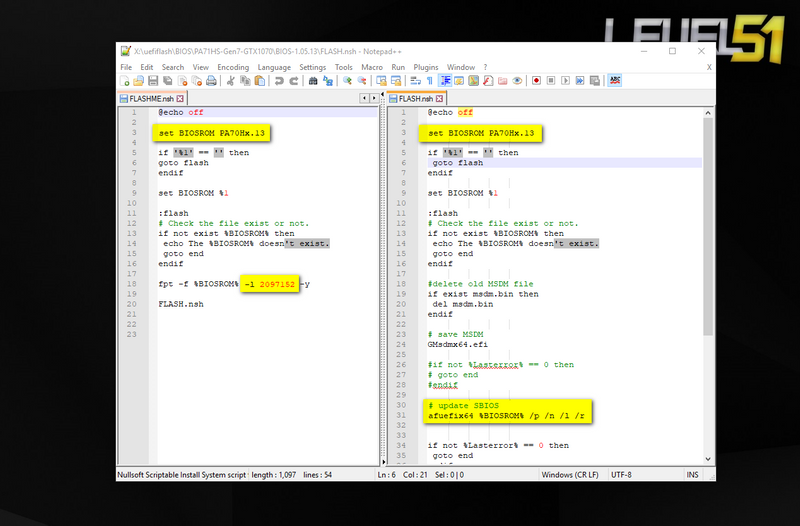Click the Zoom In icon
This screenshot has height=526, width=800.
(347, 81)
